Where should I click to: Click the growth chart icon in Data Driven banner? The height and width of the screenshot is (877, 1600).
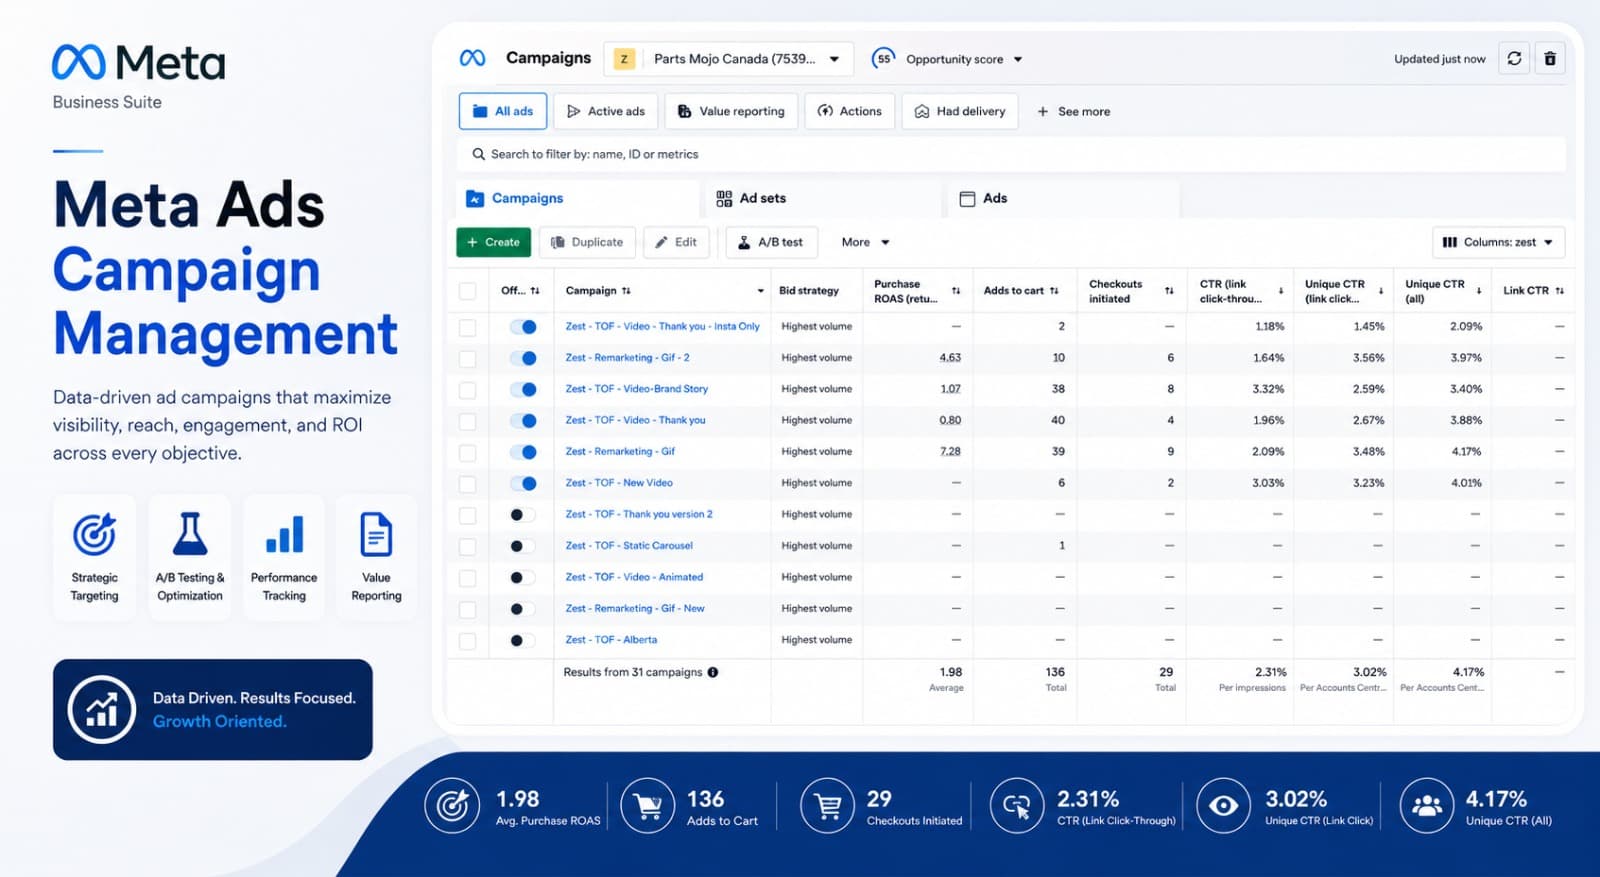(x=101, y=710)
